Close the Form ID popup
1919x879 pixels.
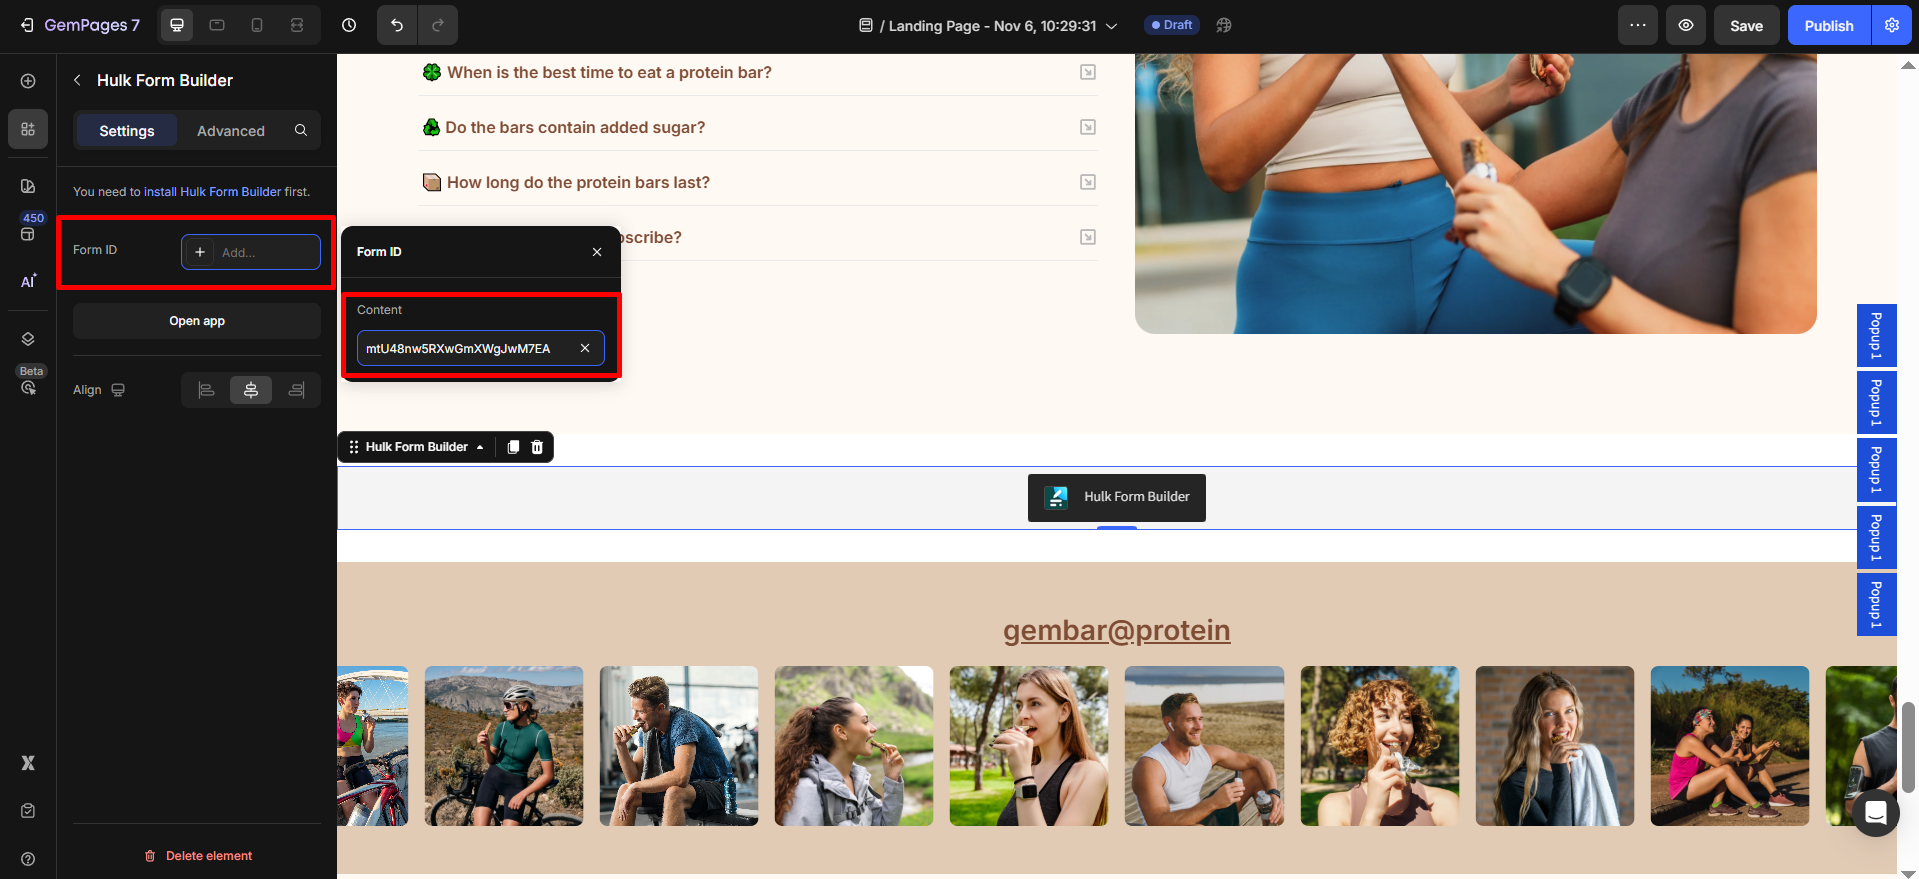coord(597,252)
